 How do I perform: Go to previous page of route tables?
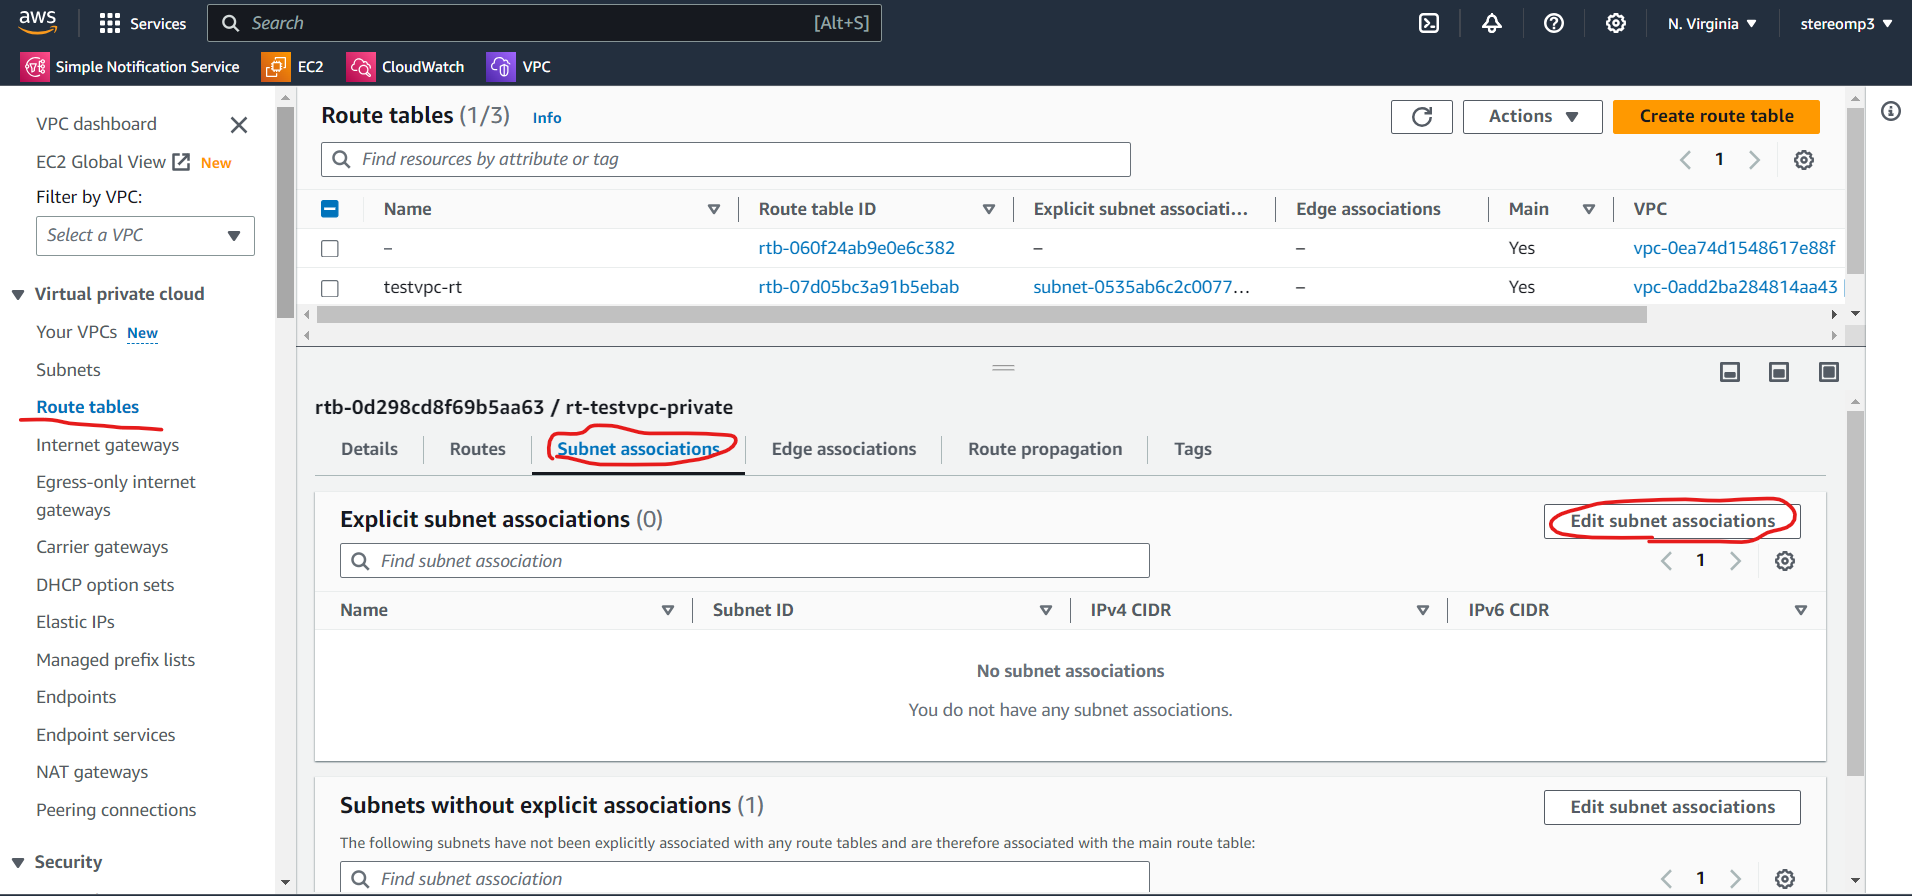pos(1685,160)
